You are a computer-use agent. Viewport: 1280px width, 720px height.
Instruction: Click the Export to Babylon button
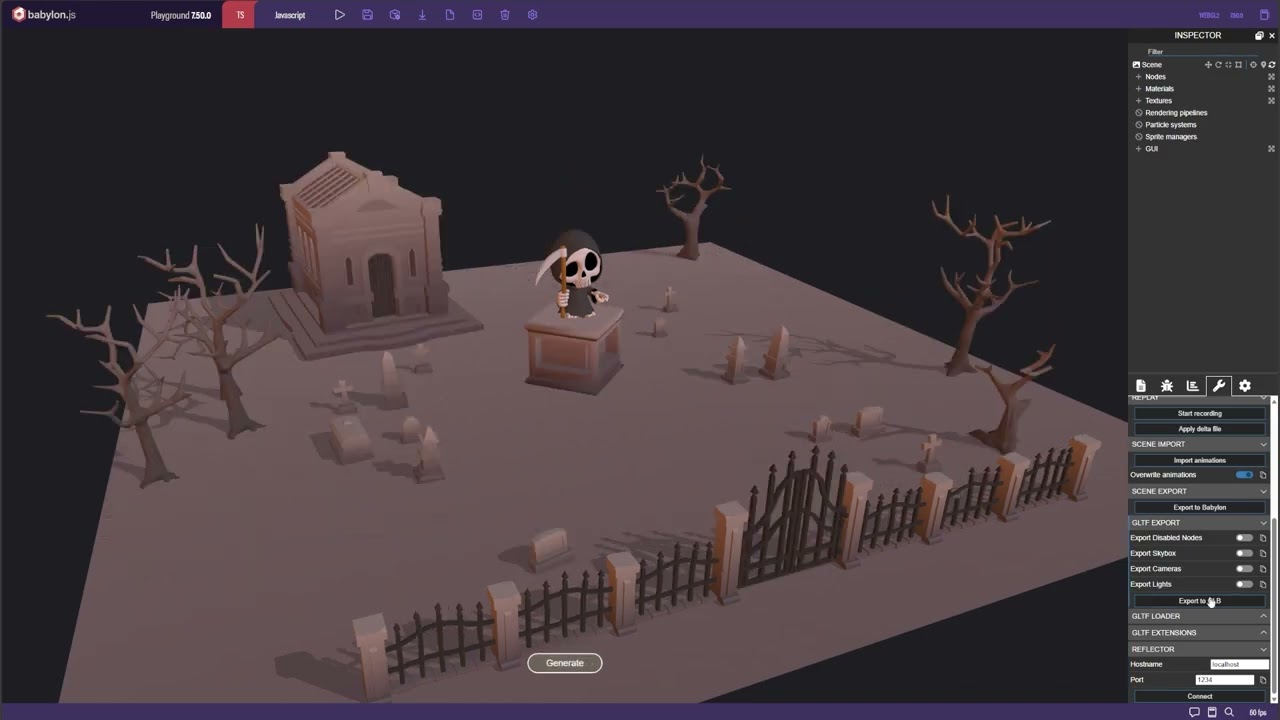coord(1200,507)
